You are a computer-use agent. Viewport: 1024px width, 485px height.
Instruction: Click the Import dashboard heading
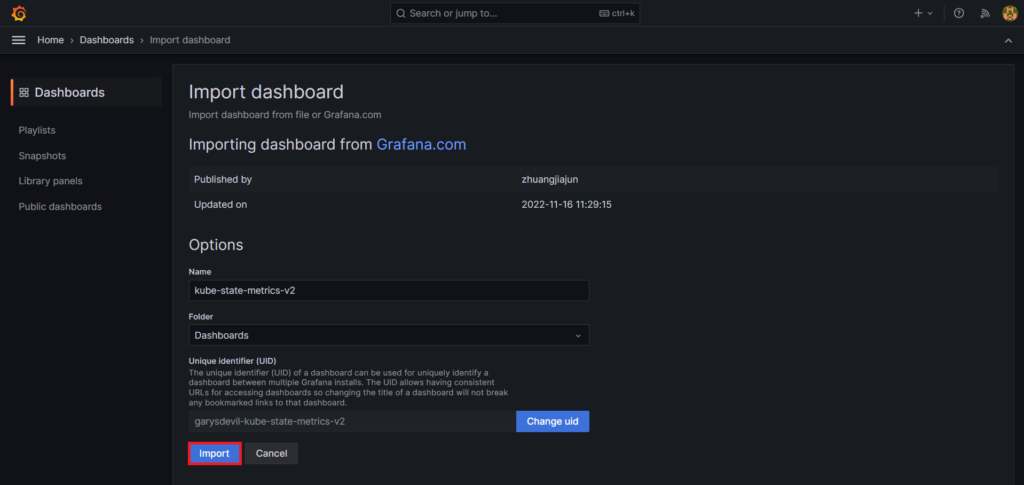click(x=266, y=92)
